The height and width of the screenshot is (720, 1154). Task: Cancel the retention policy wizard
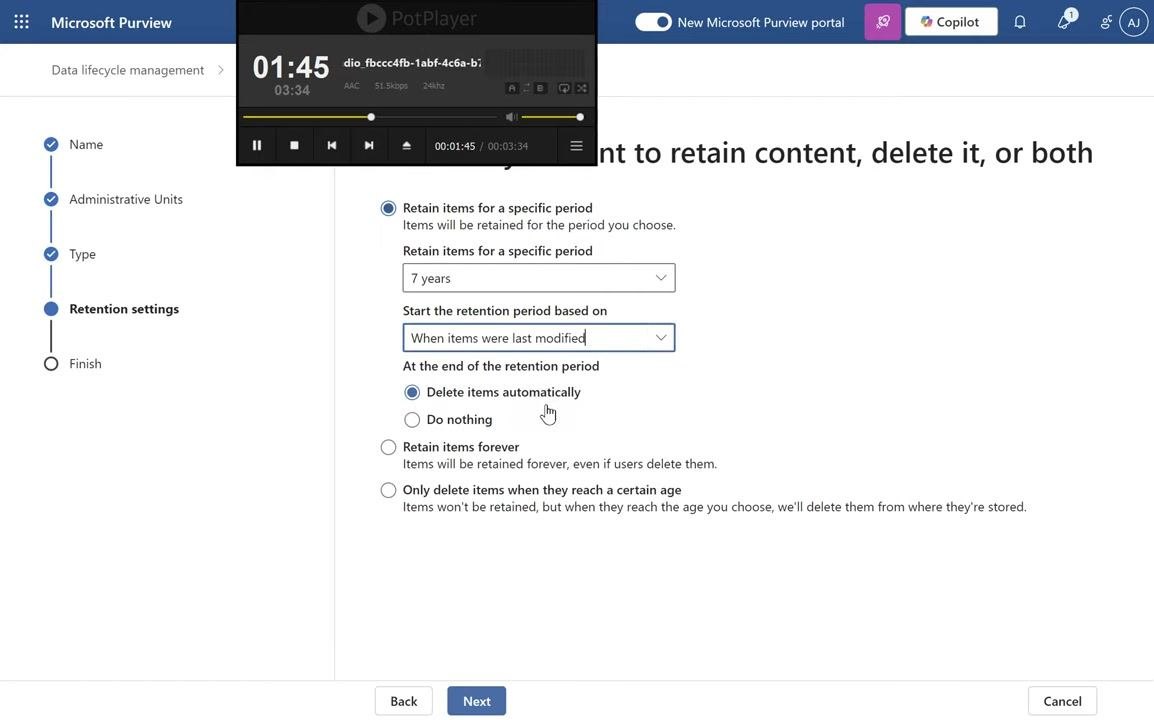click(1062, 701)
